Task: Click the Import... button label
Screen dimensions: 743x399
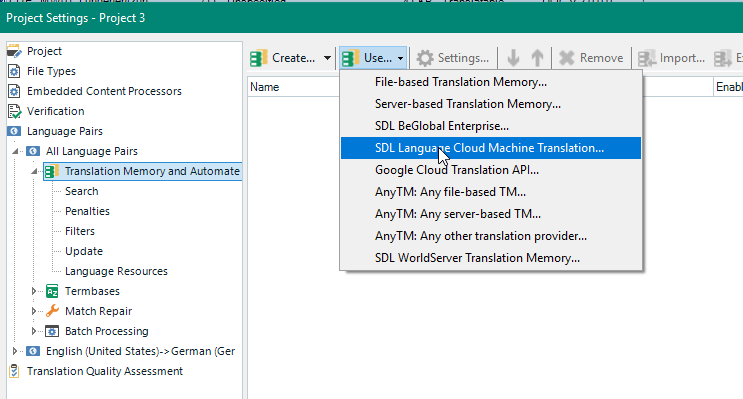Action: click(x=682, y=58)
